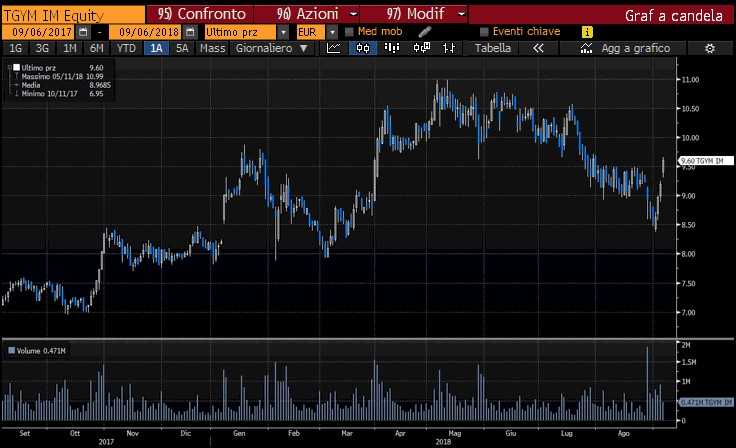Select the 1A time range
The image size is (736, 448).
(x=156, y=48)
